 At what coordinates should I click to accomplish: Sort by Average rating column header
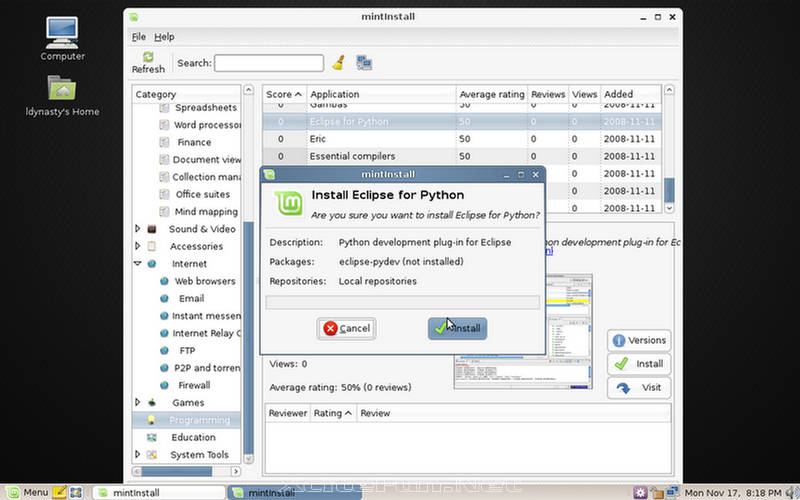491,94
